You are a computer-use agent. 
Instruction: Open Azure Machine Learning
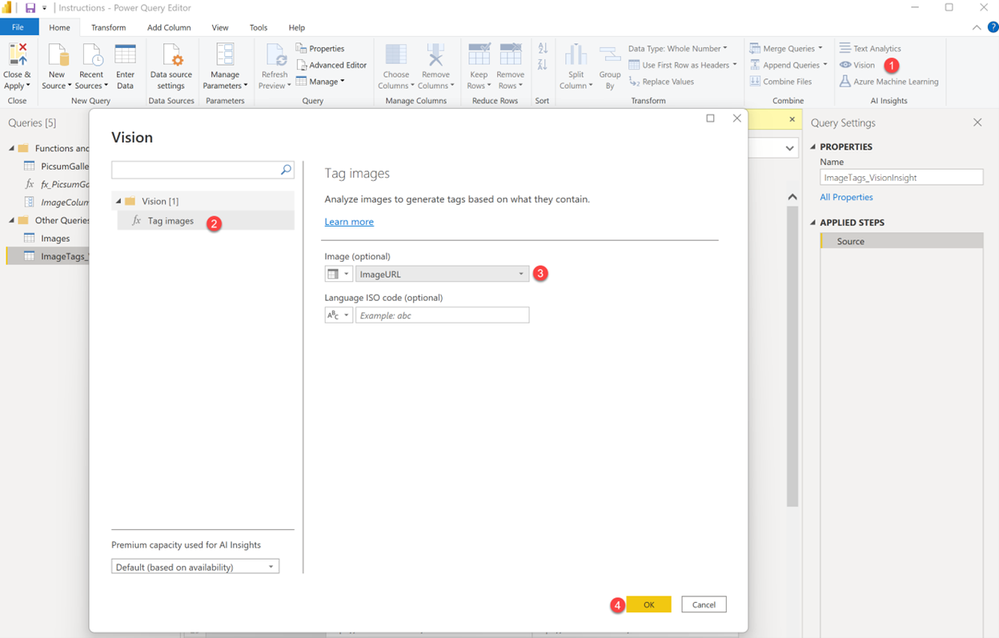tap(889, 82)
